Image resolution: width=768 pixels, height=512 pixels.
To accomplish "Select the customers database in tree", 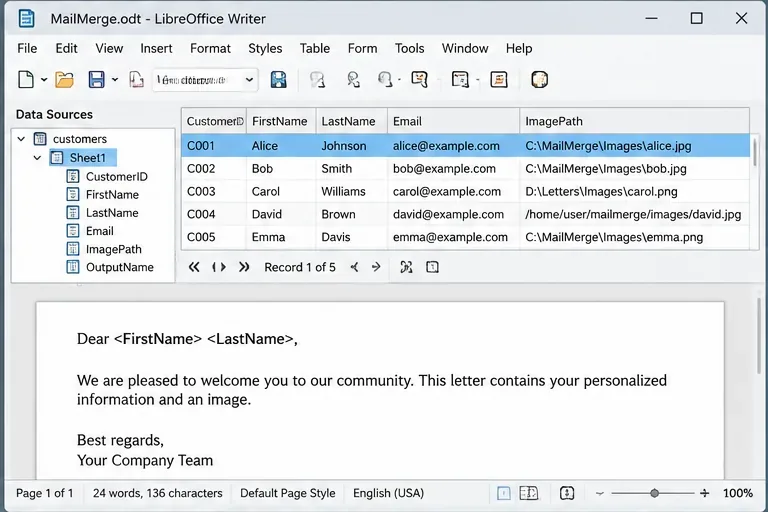I will coord(79,139).
